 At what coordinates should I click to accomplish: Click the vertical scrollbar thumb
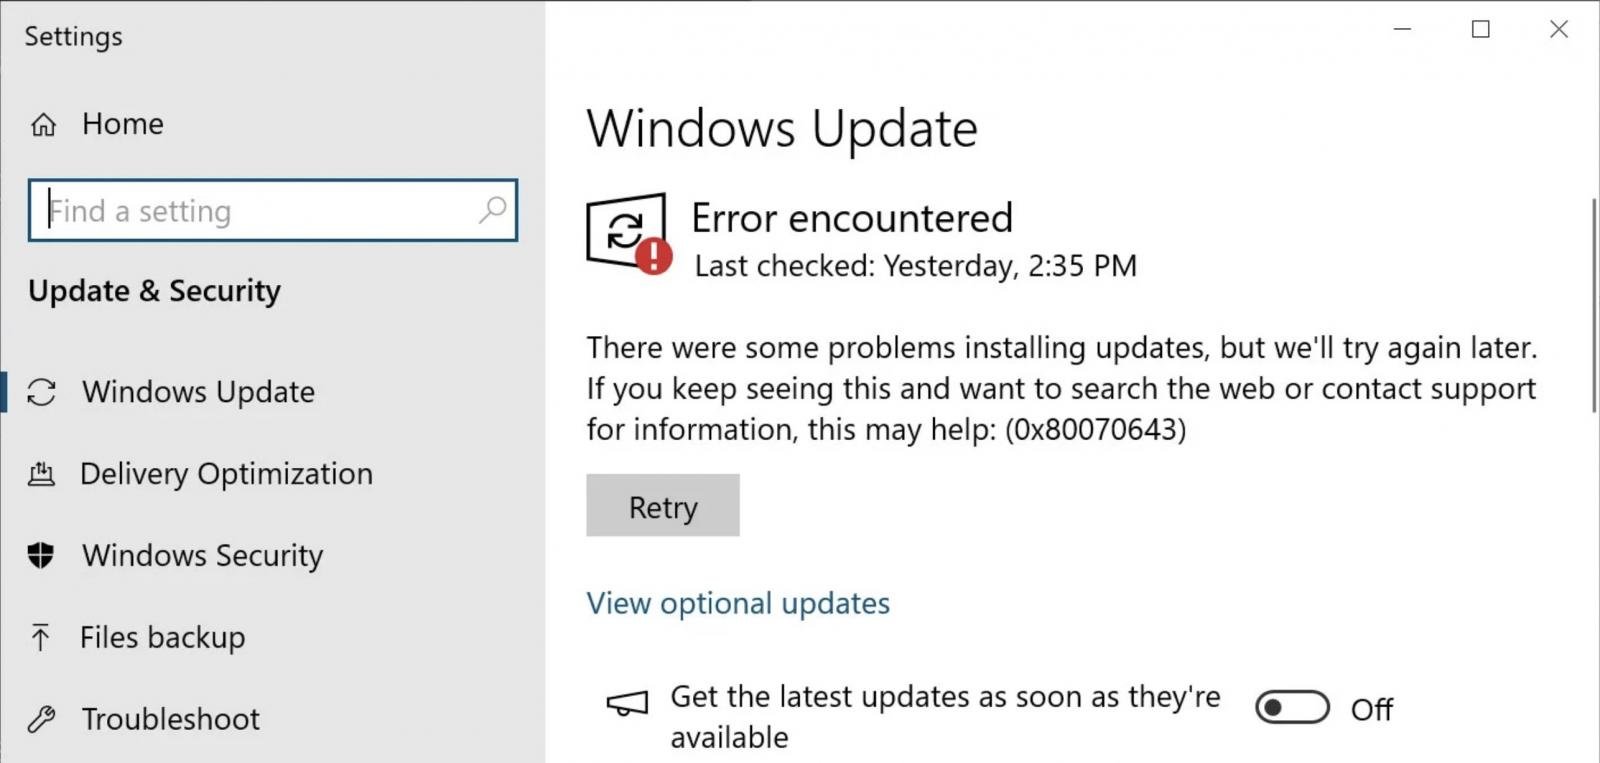1594,305
